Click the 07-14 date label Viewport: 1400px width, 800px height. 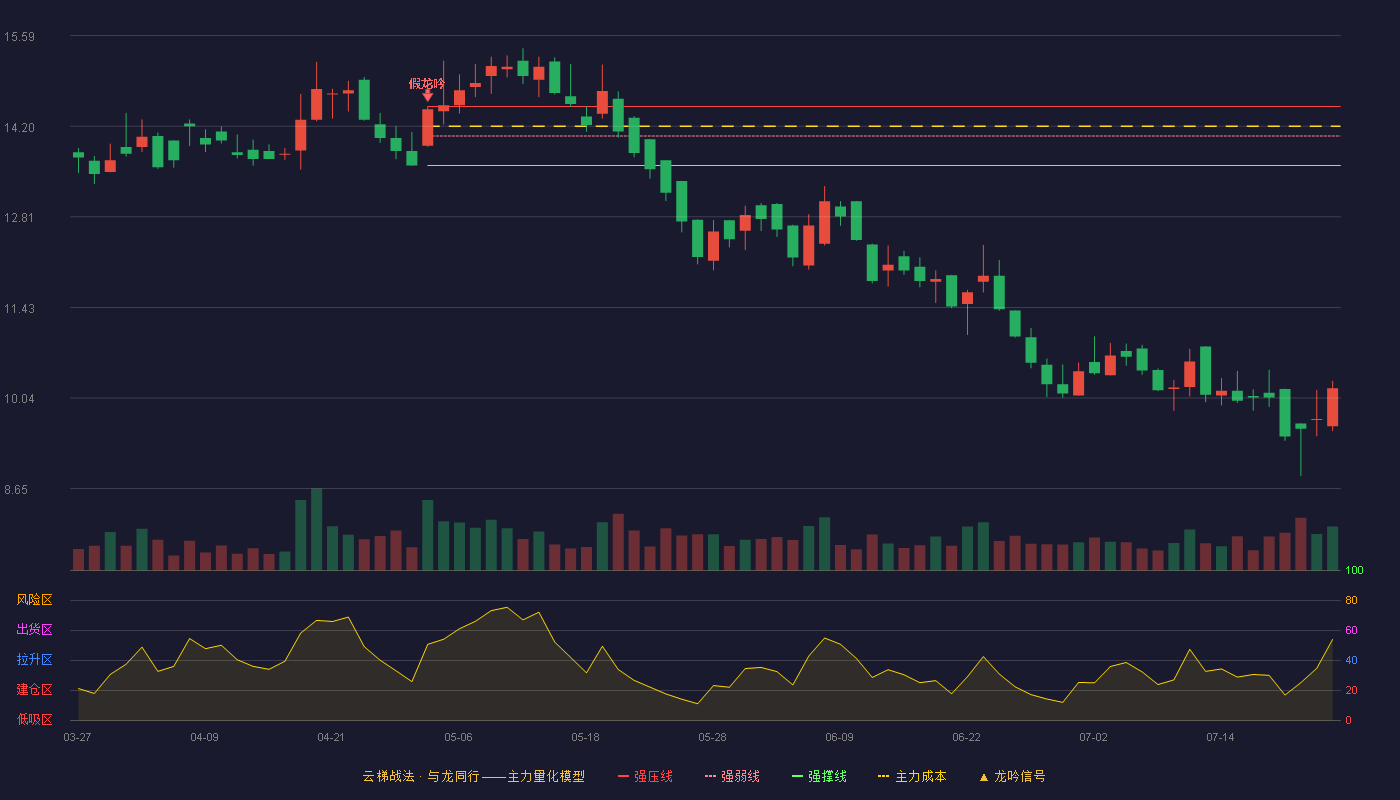(1220, 737)
